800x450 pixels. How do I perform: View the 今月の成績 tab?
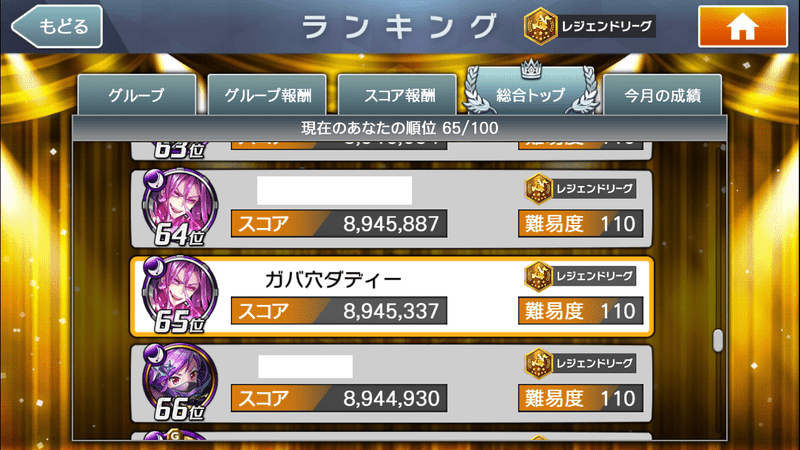point(662,95)
